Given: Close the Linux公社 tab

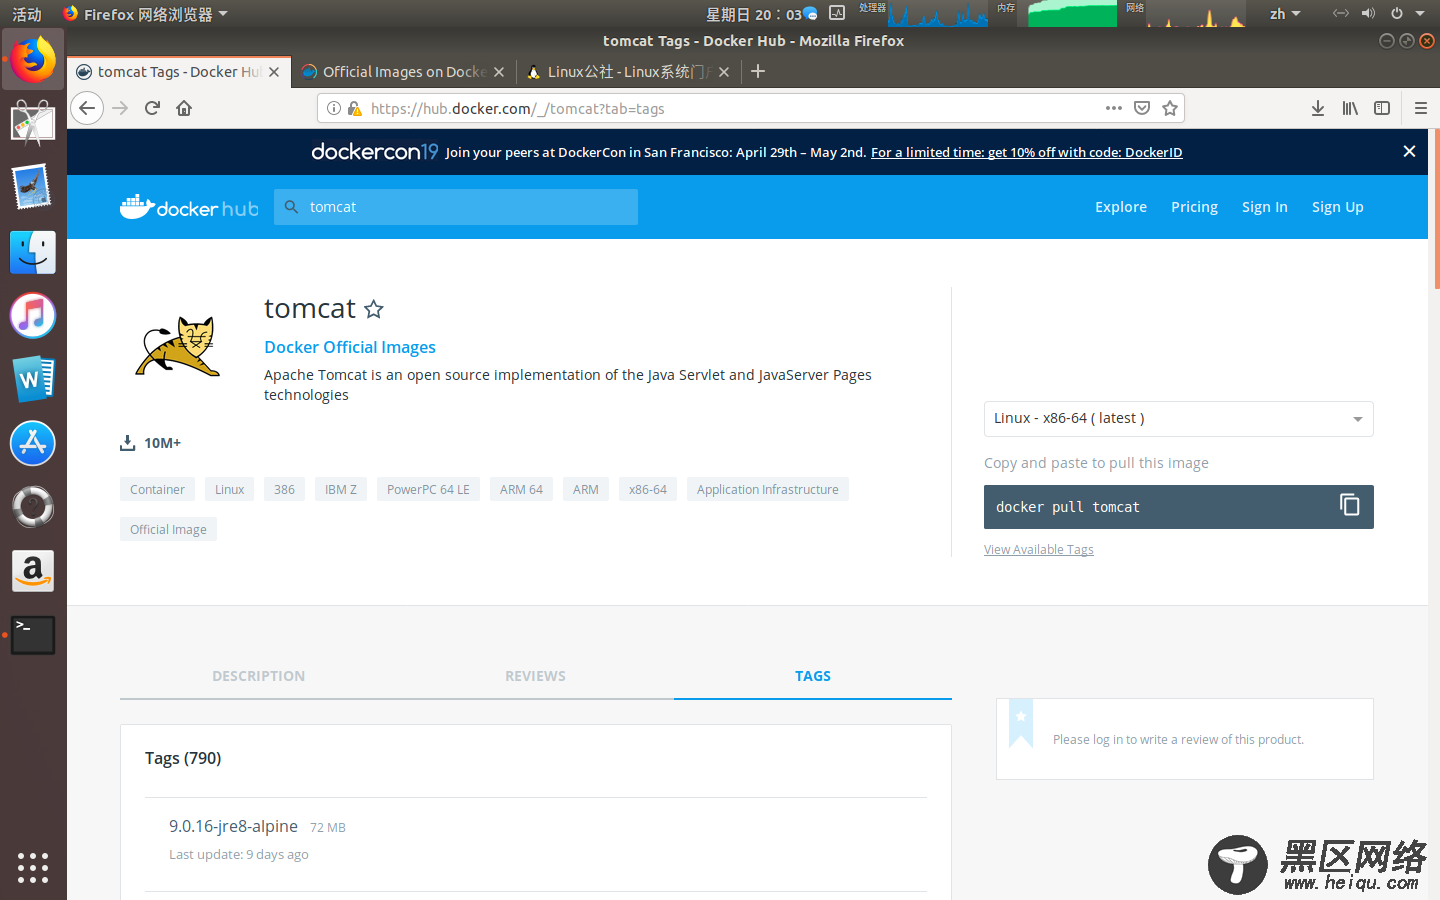Looking at the screenshot, I should (724, 72).
